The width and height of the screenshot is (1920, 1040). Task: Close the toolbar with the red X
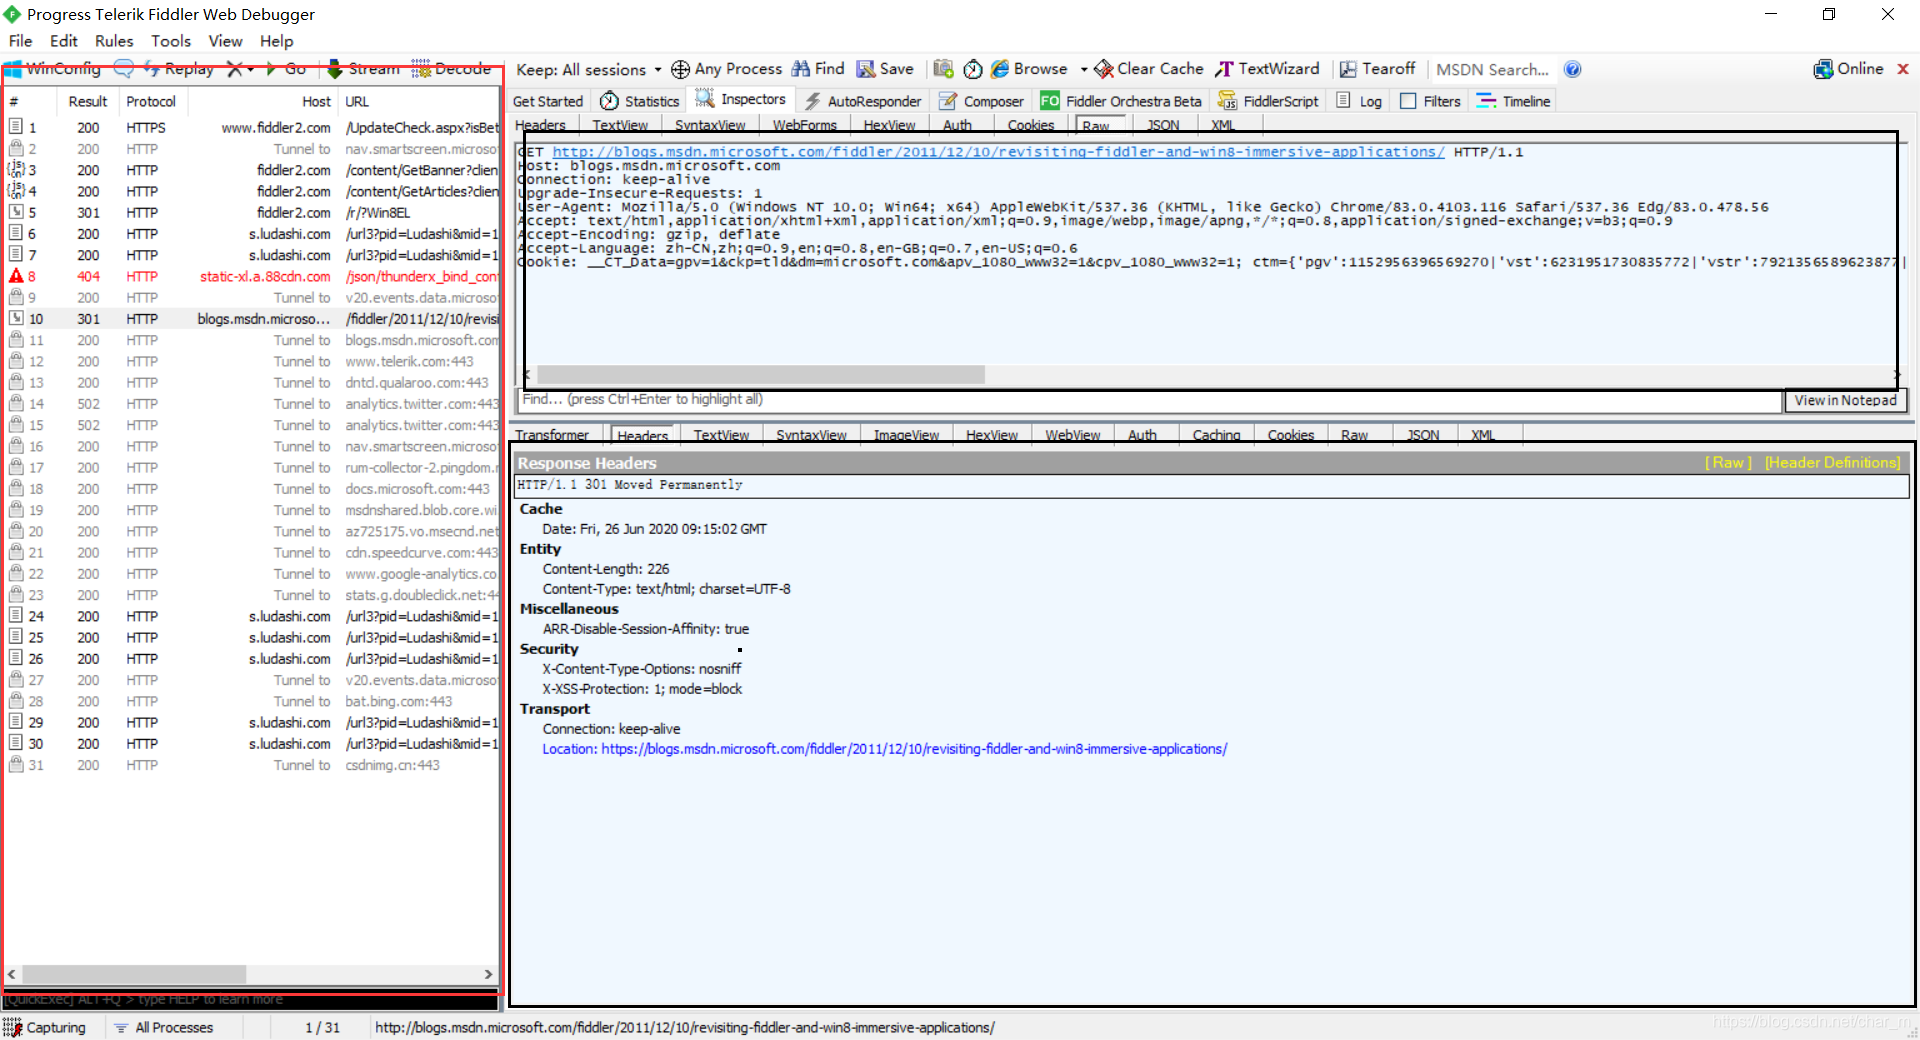[1903, 69]
